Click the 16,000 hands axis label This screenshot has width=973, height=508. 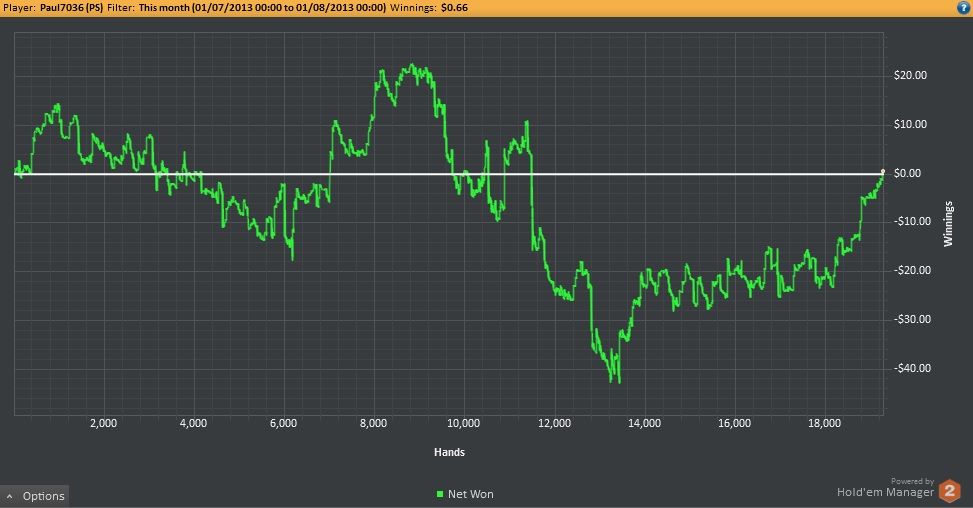(x=734, y=423)
